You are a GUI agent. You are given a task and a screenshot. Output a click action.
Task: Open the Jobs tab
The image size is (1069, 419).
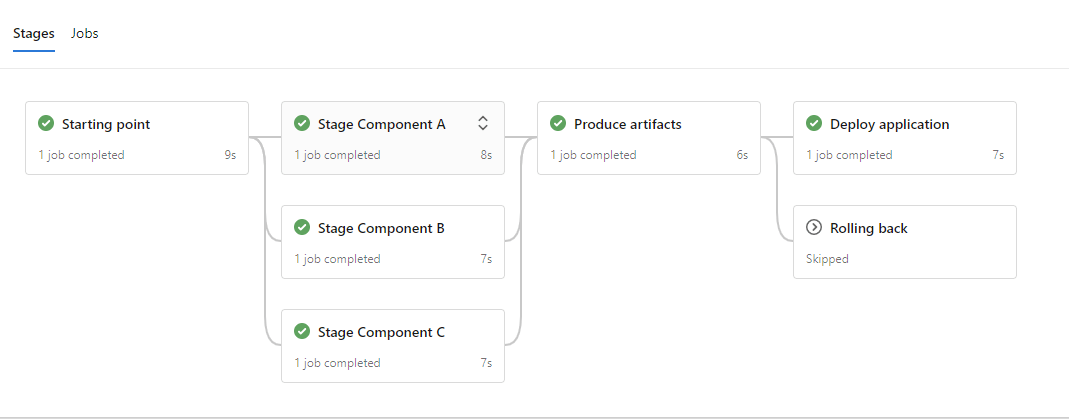click(84, 34)
